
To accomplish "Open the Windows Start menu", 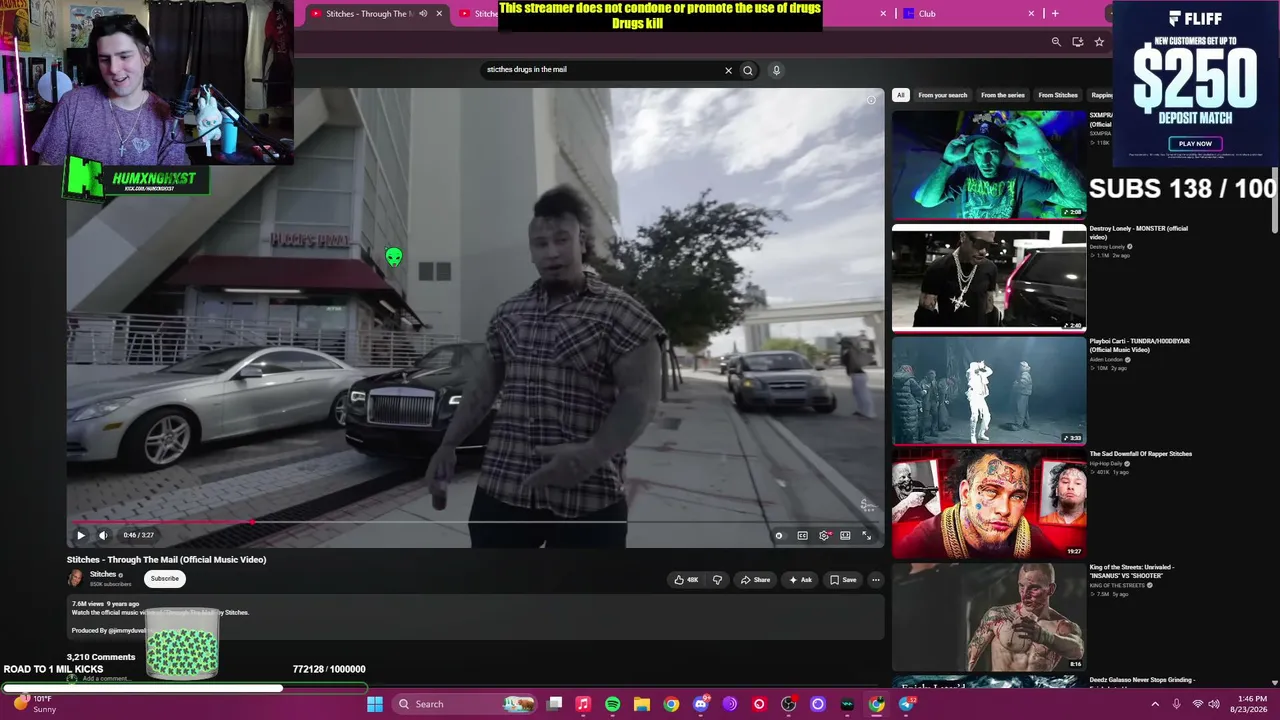I will pos(374,704).
